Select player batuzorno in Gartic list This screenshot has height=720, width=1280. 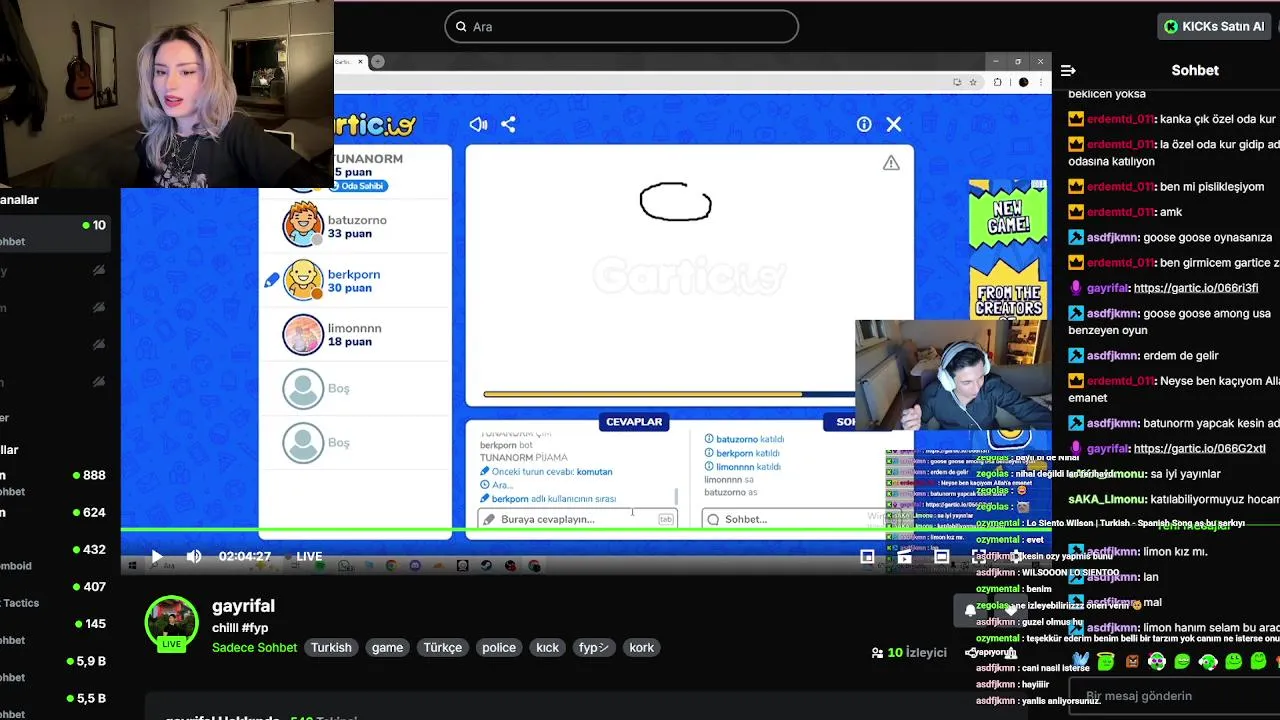point(355,226)
